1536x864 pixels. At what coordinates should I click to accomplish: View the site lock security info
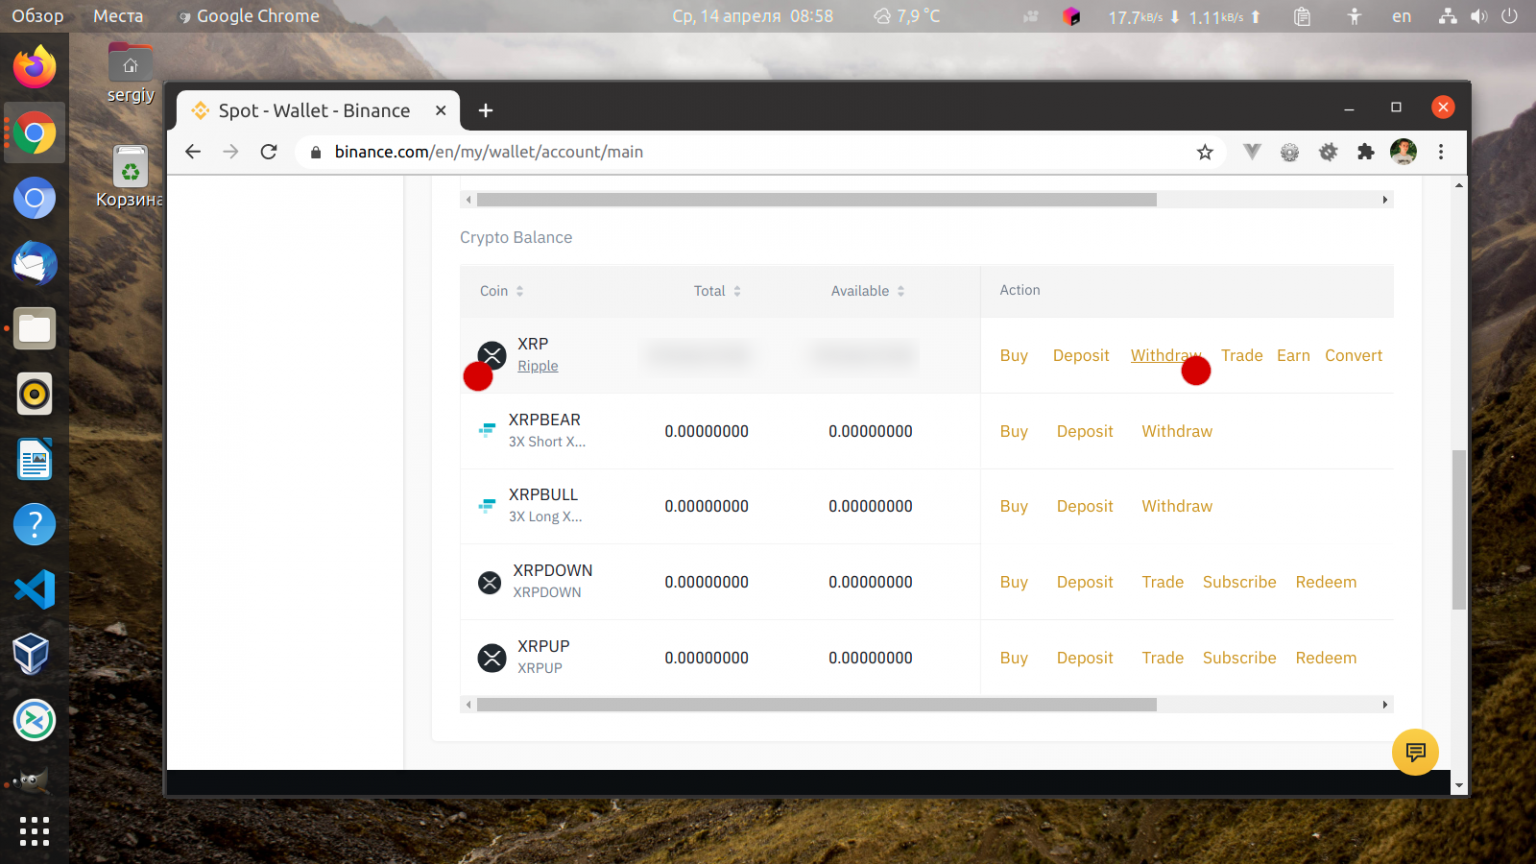(x=316, y=152)
